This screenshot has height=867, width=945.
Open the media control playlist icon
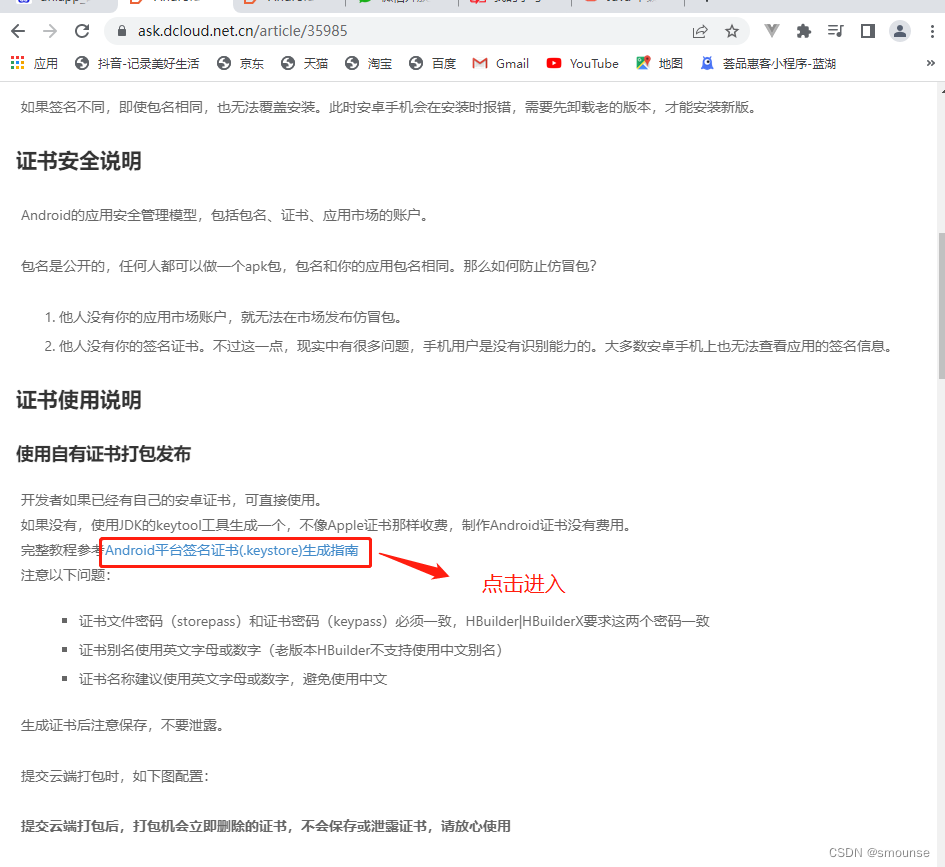click(835, 31)
